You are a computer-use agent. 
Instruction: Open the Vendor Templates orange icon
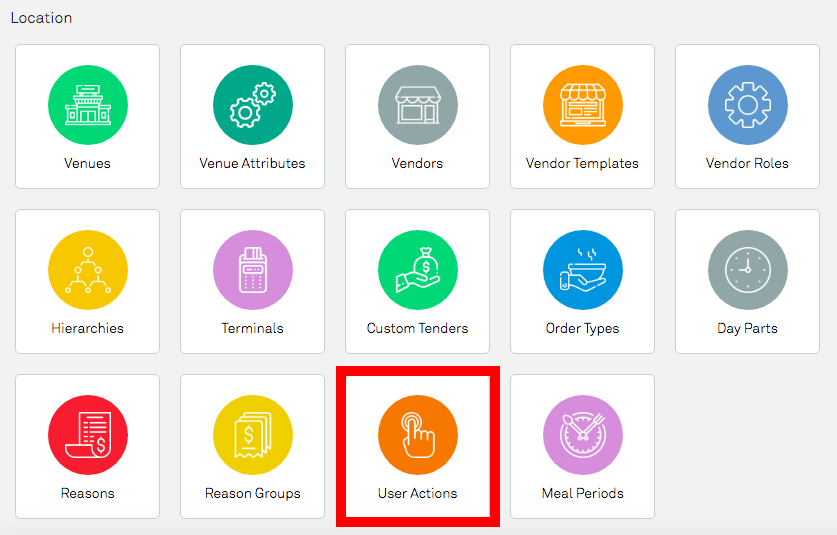[582, 105]
